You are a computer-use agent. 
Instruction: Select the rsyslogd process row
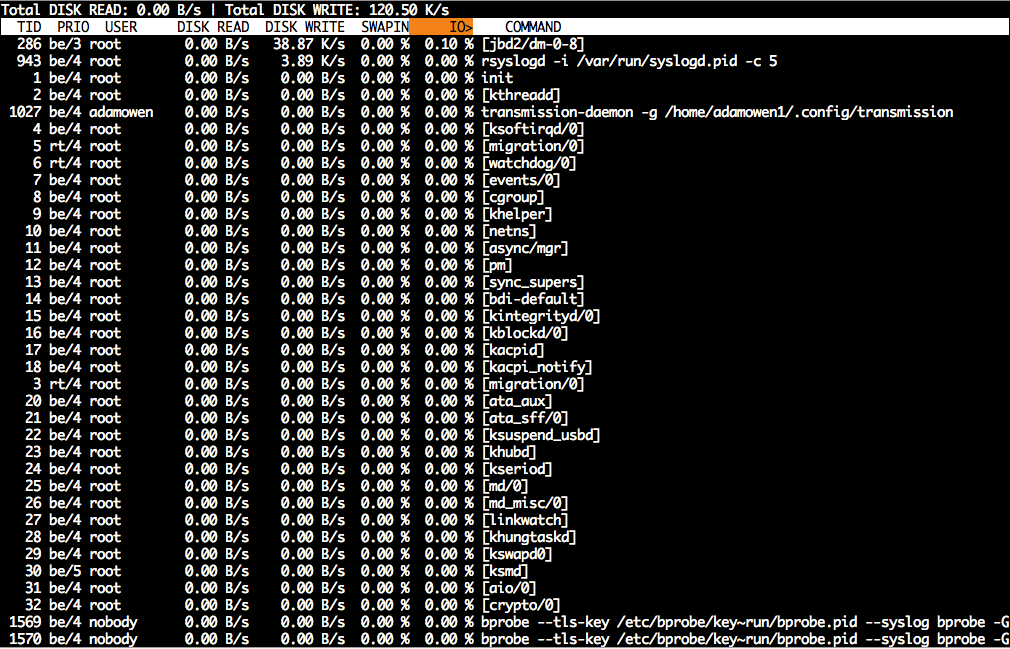[x=505, y=61]
